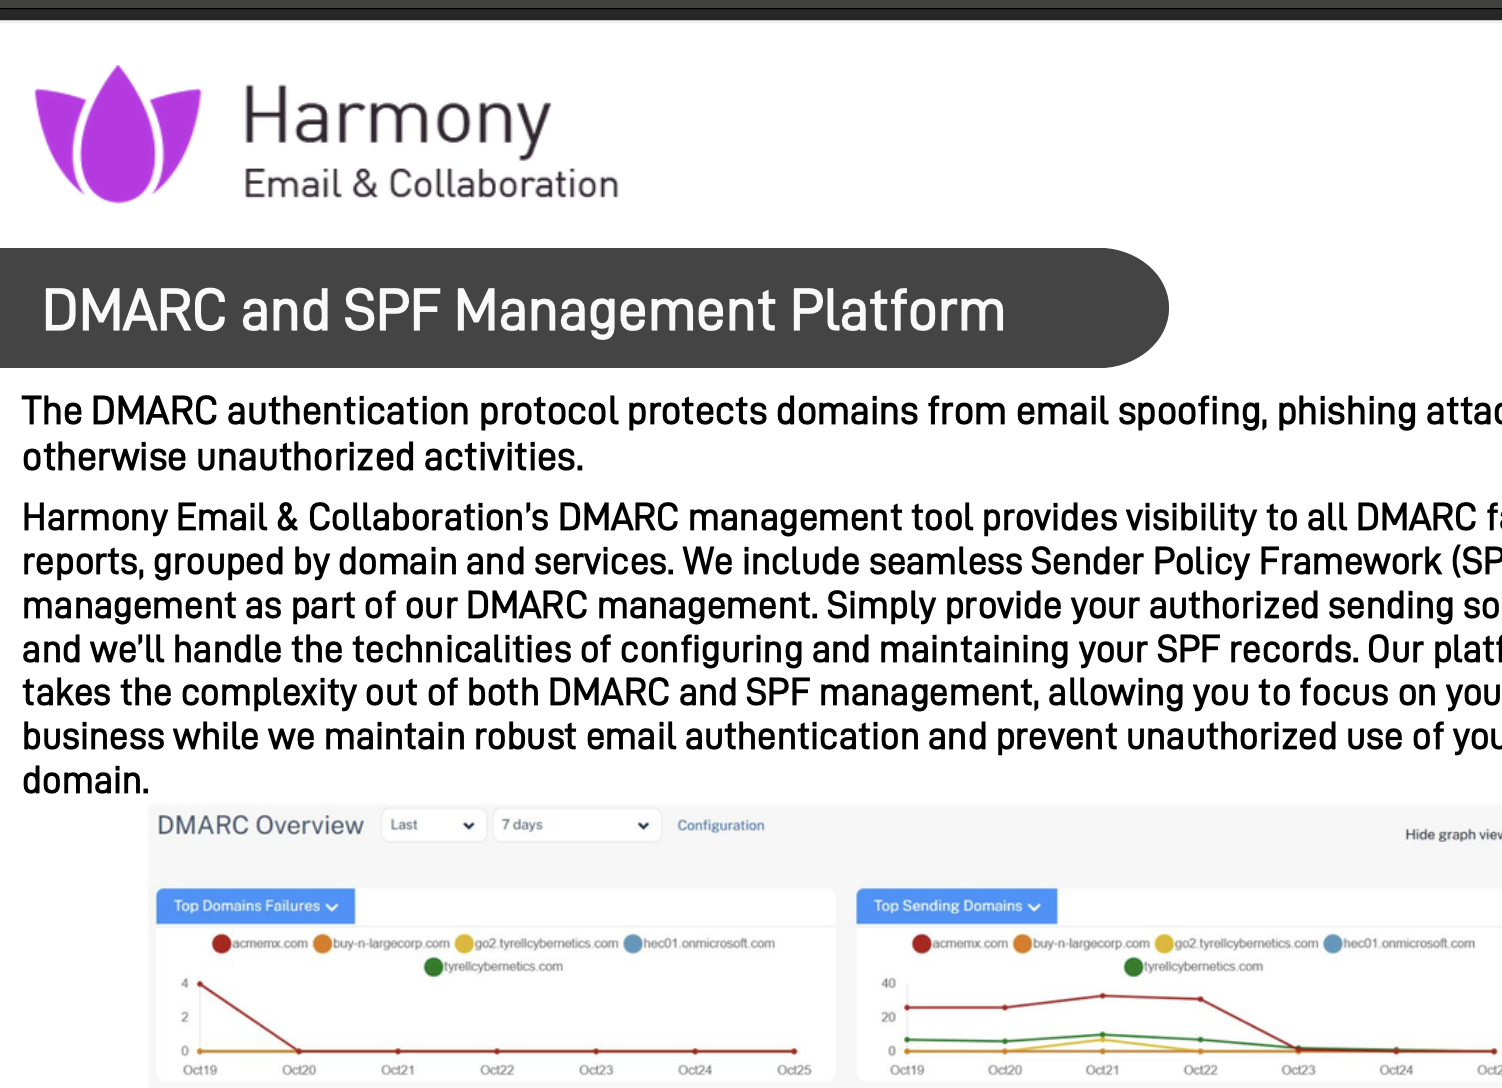Toggle green tyrellcybernetics.com legend in Failures chart

493,967
